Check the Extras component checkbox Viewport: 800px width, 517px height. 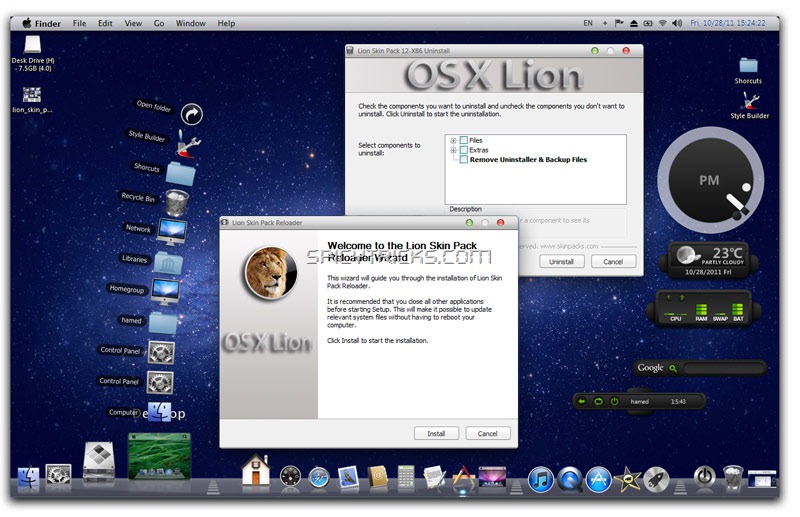463,150
